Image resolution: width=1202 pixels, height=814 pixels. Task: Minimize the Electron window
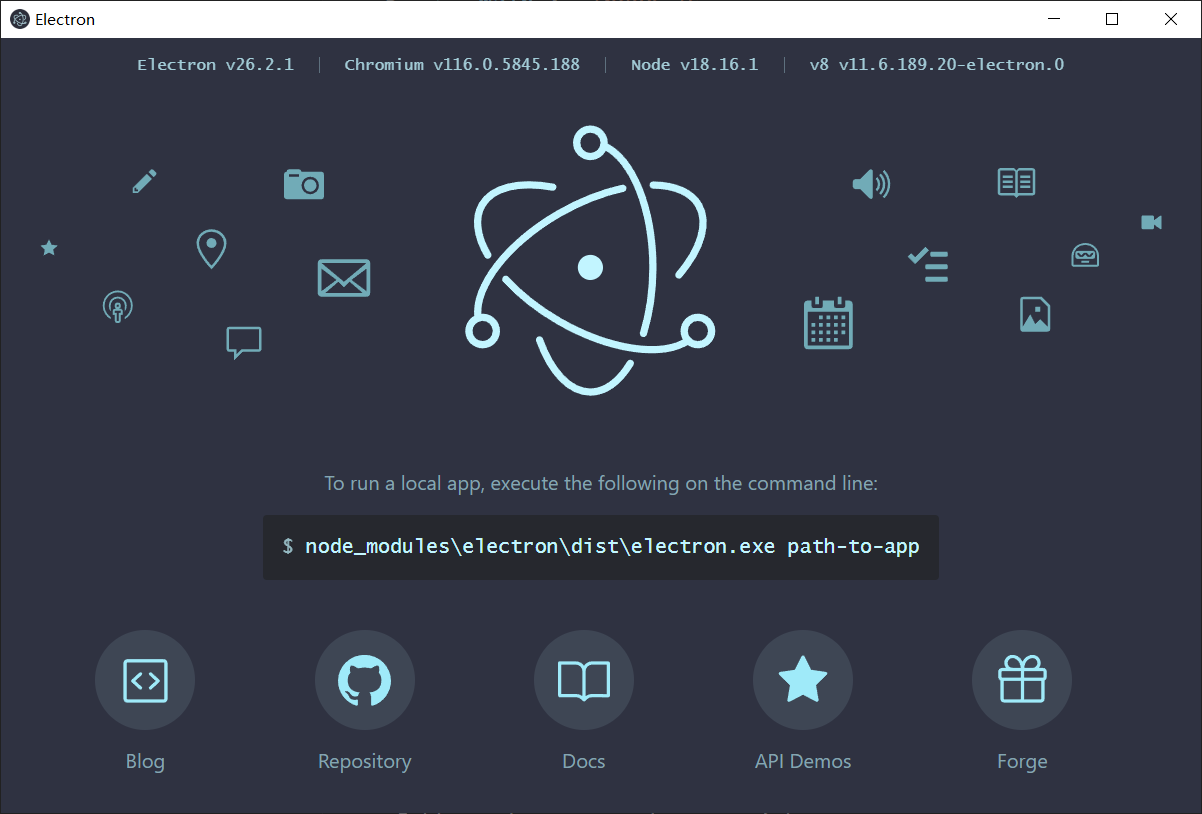click(1053, 19)
